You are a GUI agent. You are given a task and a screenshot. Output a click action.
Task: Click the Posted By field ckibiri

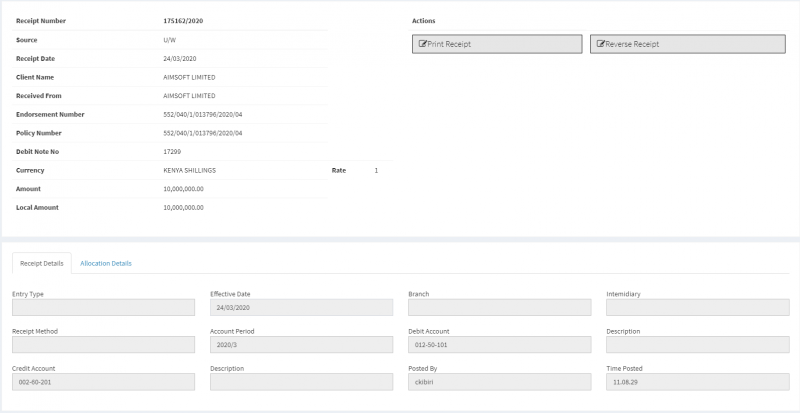tap(499, 382)
